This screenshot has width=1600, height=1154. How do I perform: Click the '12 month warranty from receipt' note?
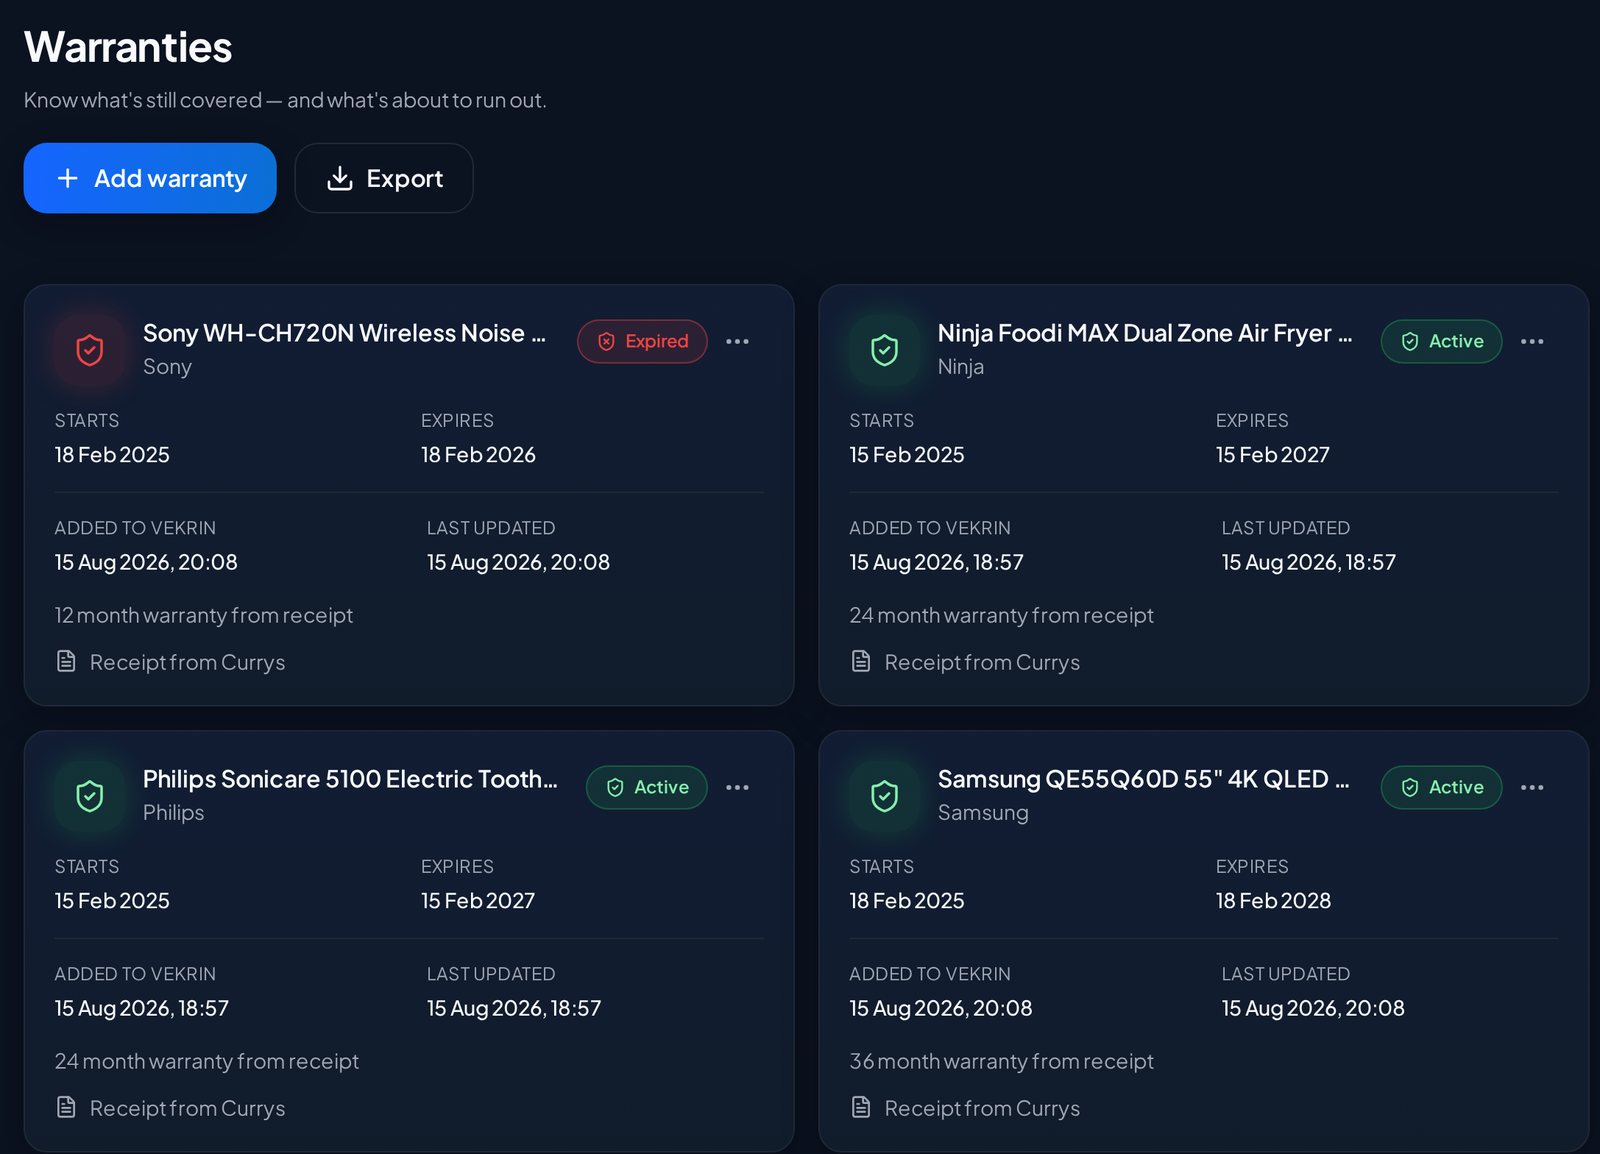point(204,615)
